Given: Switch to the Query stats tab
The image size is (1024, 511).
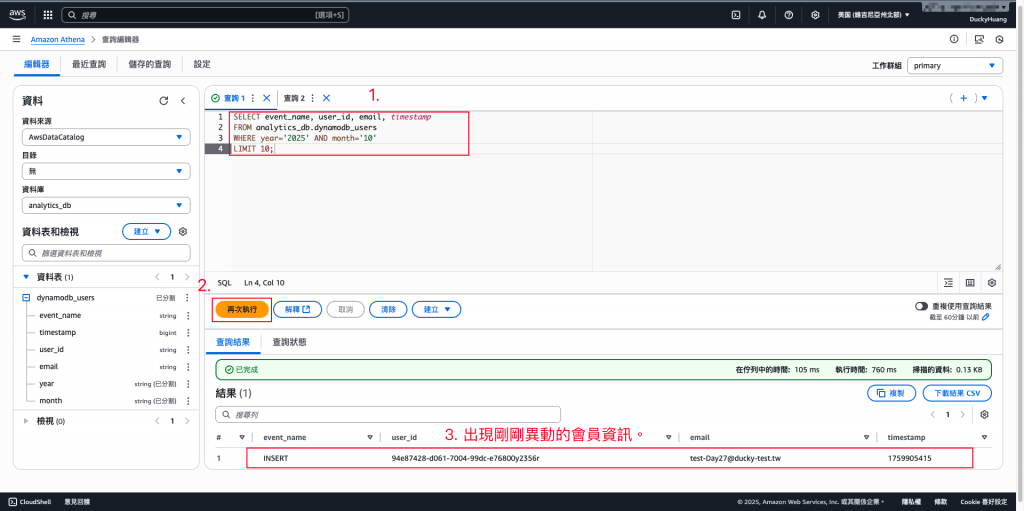Looking at the screenshot, I should pos(289,342).
